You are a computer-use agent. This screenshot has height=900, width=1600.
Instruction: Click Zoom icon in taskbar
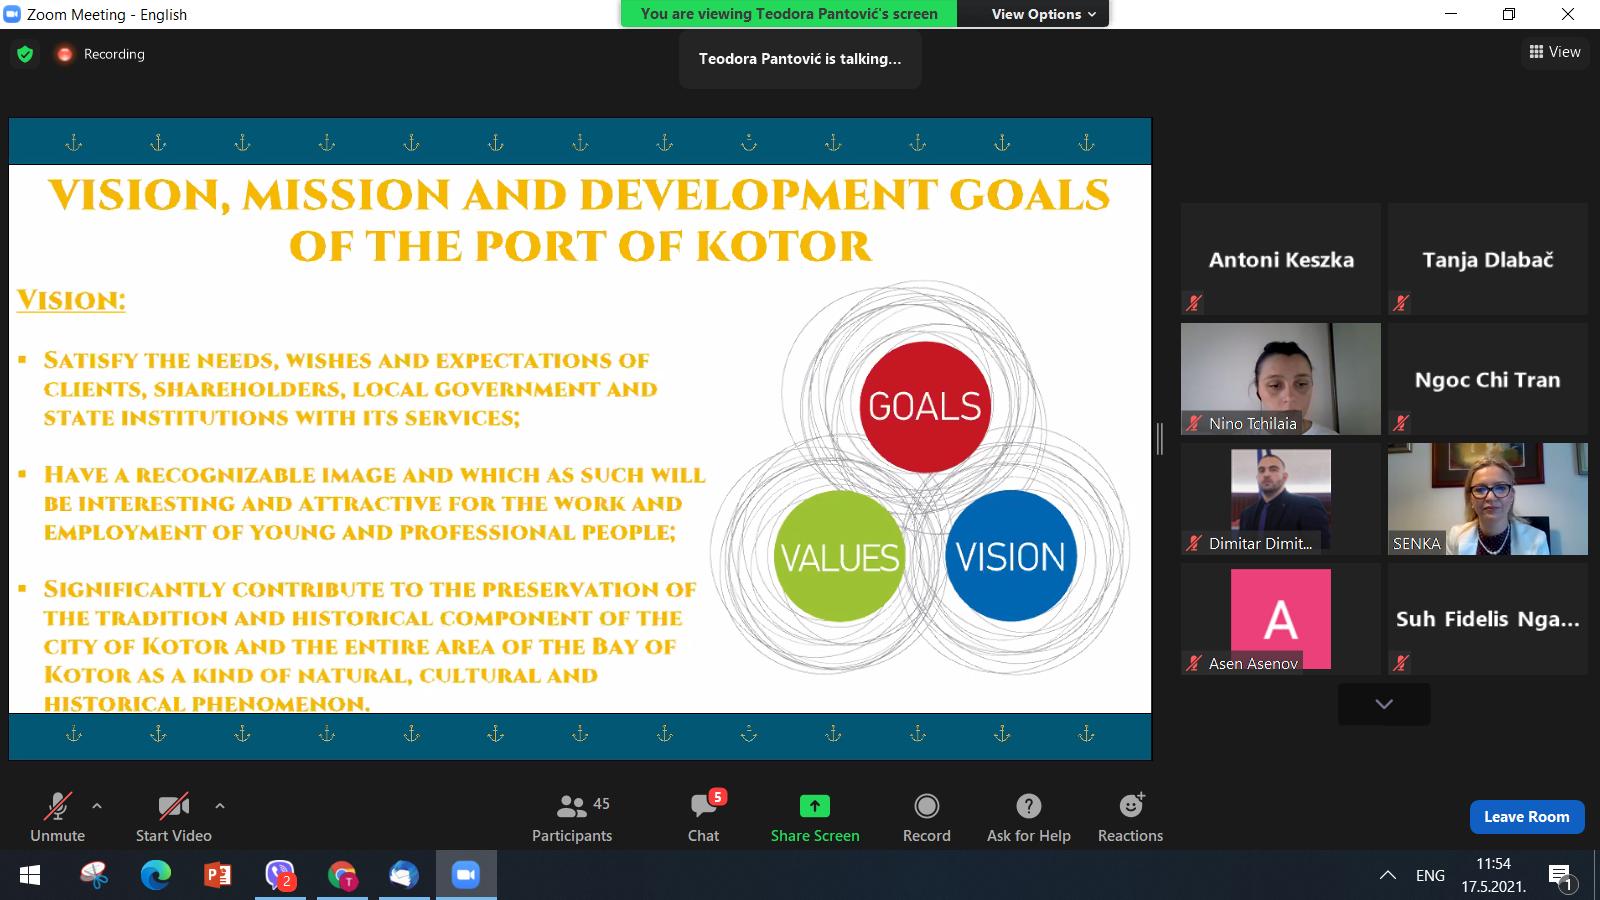[x=466, y=876]
